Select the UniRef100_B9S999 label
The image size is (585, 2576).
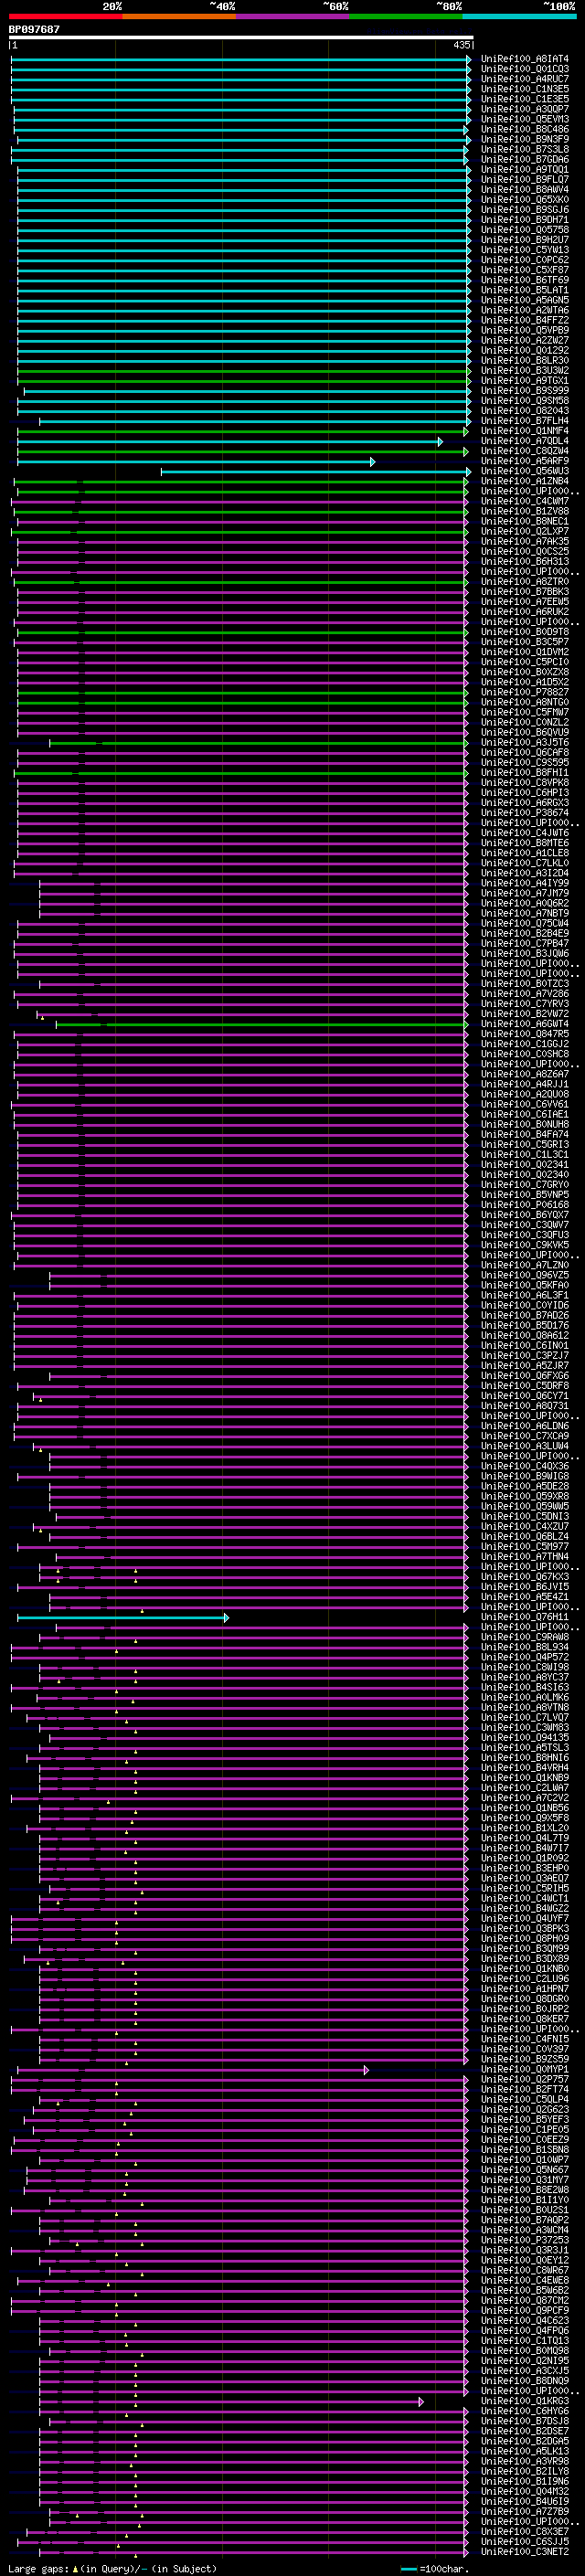pyautogui.click(x=525, y=390)
